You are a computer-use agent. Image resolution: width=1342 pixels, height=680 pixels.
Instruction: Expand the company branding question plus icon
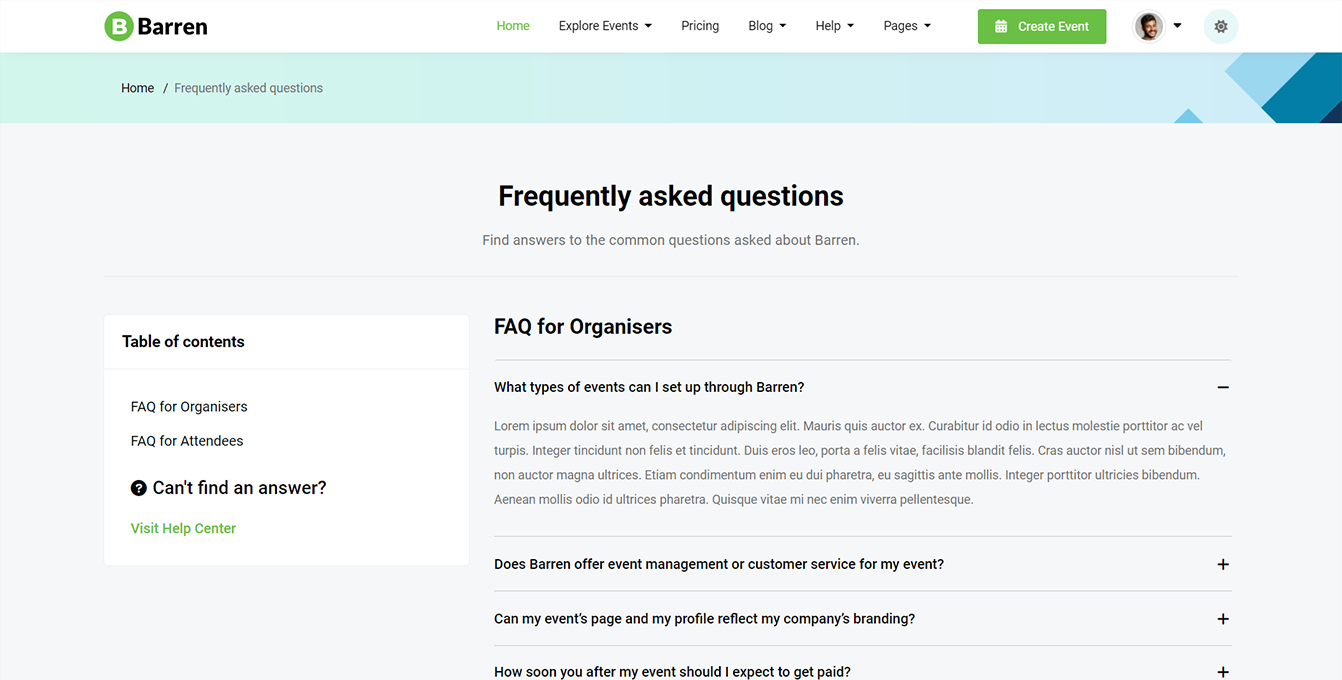click(x=1222, y=619)
